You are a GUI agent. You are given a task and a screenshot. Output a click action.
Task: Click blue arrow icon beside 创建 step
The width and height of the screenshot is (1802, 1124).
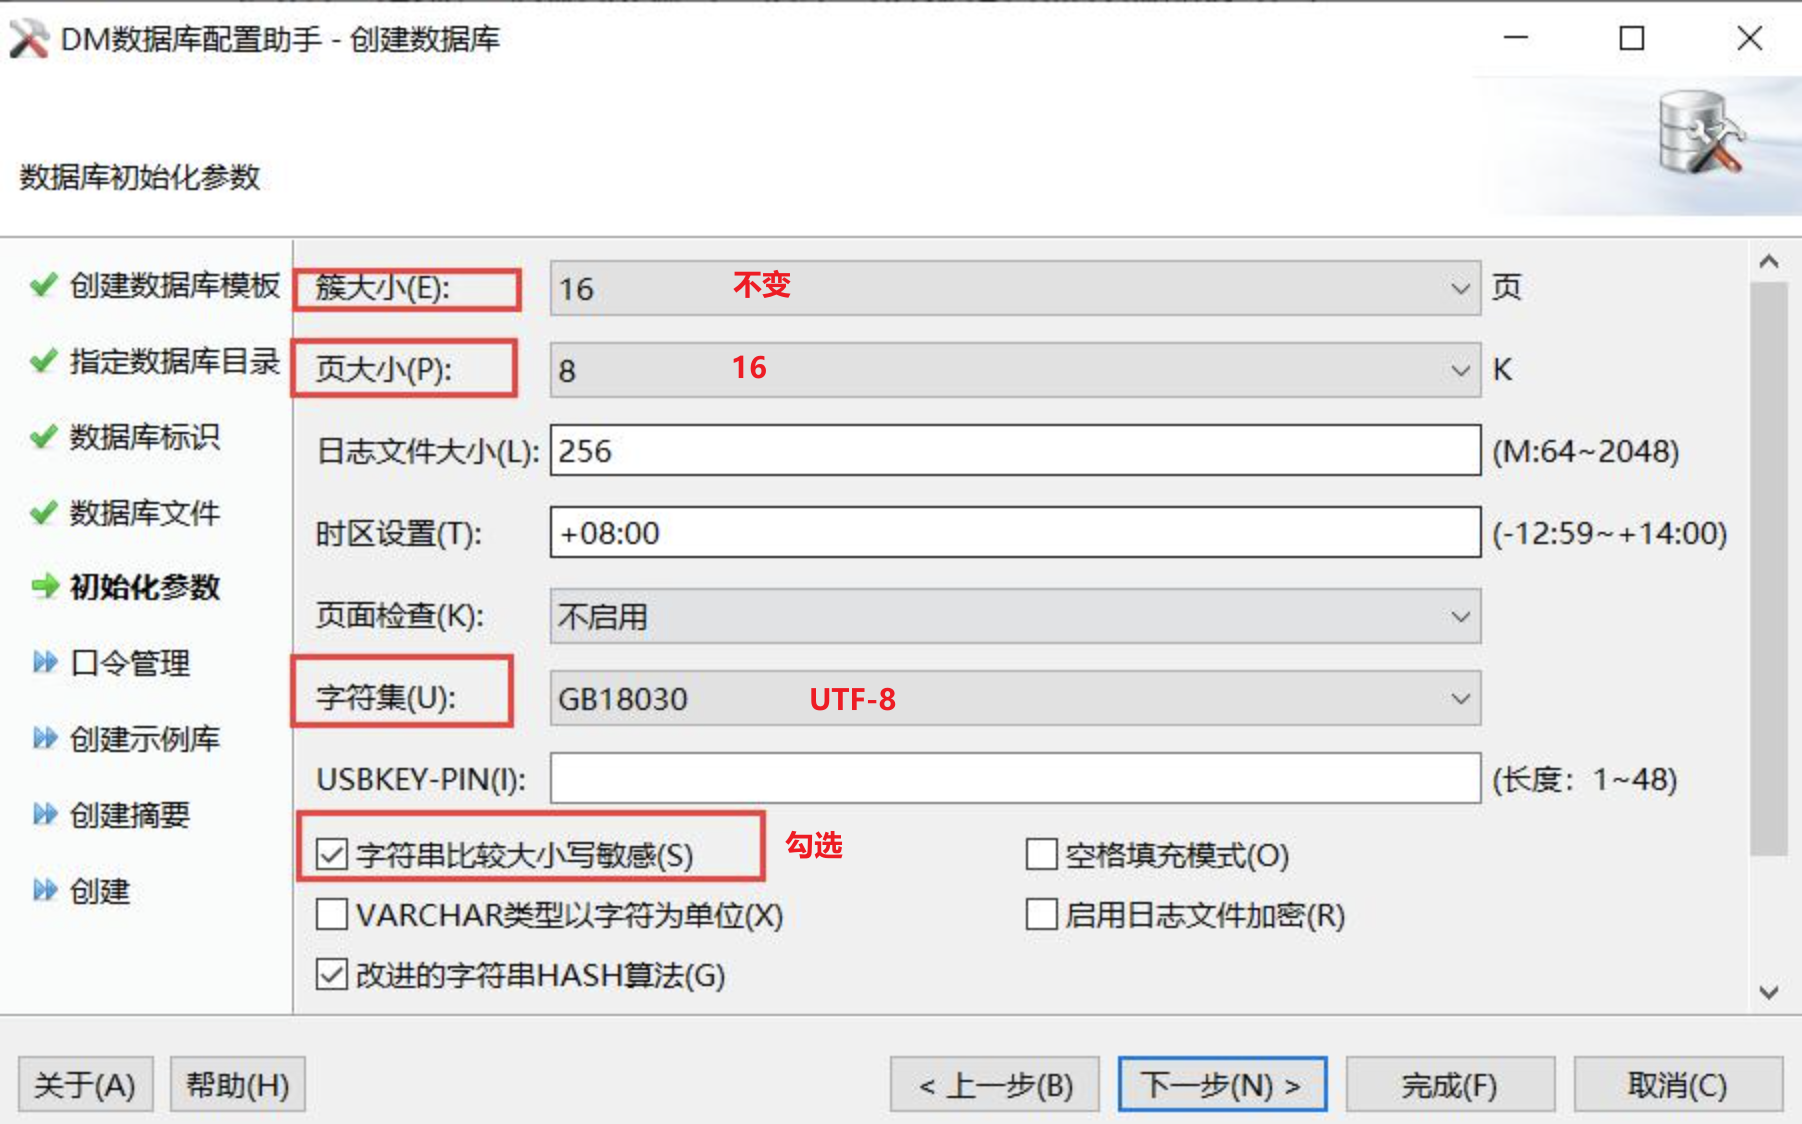(45, 890)
